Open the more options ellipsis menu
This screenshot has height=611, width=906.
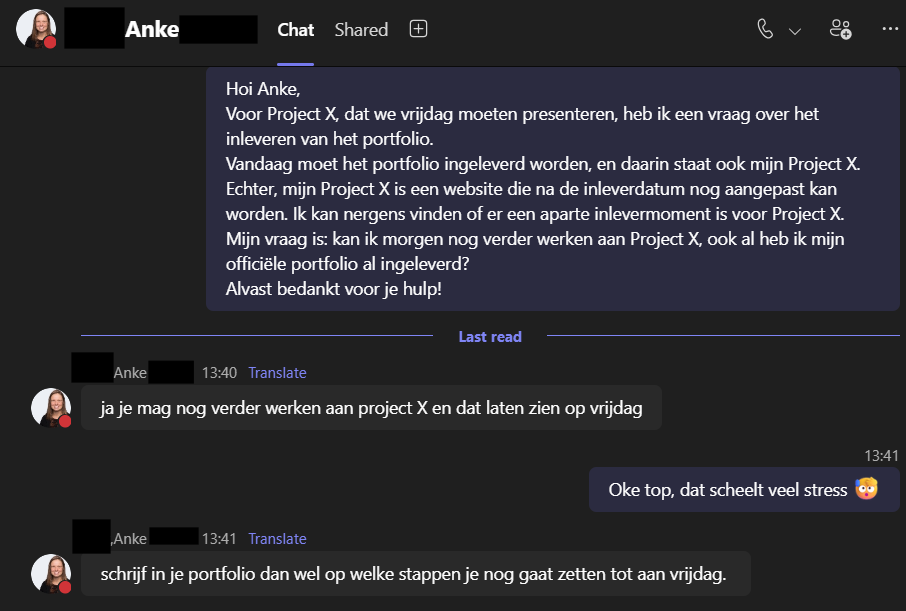890,29
